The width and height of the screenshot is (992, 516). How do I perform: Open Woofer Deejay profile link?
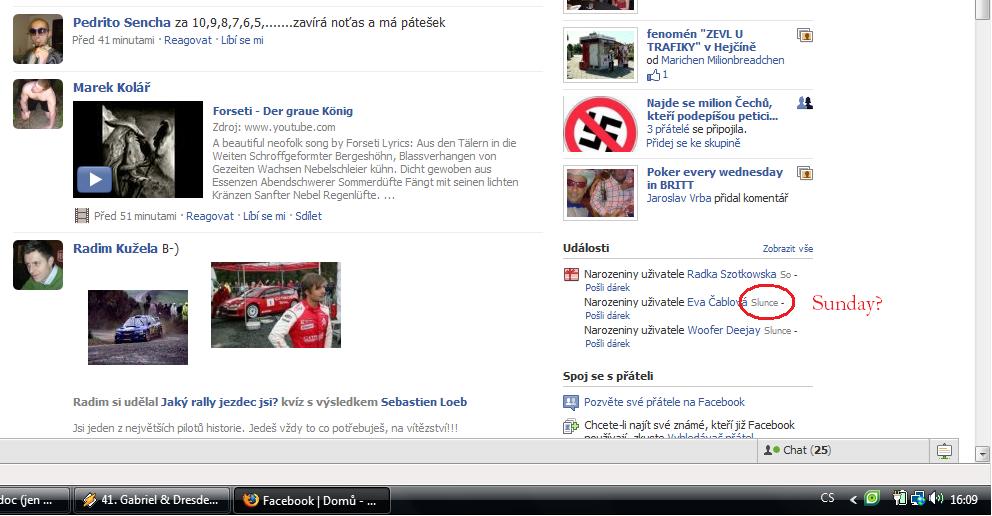click(x=724, y=330)
